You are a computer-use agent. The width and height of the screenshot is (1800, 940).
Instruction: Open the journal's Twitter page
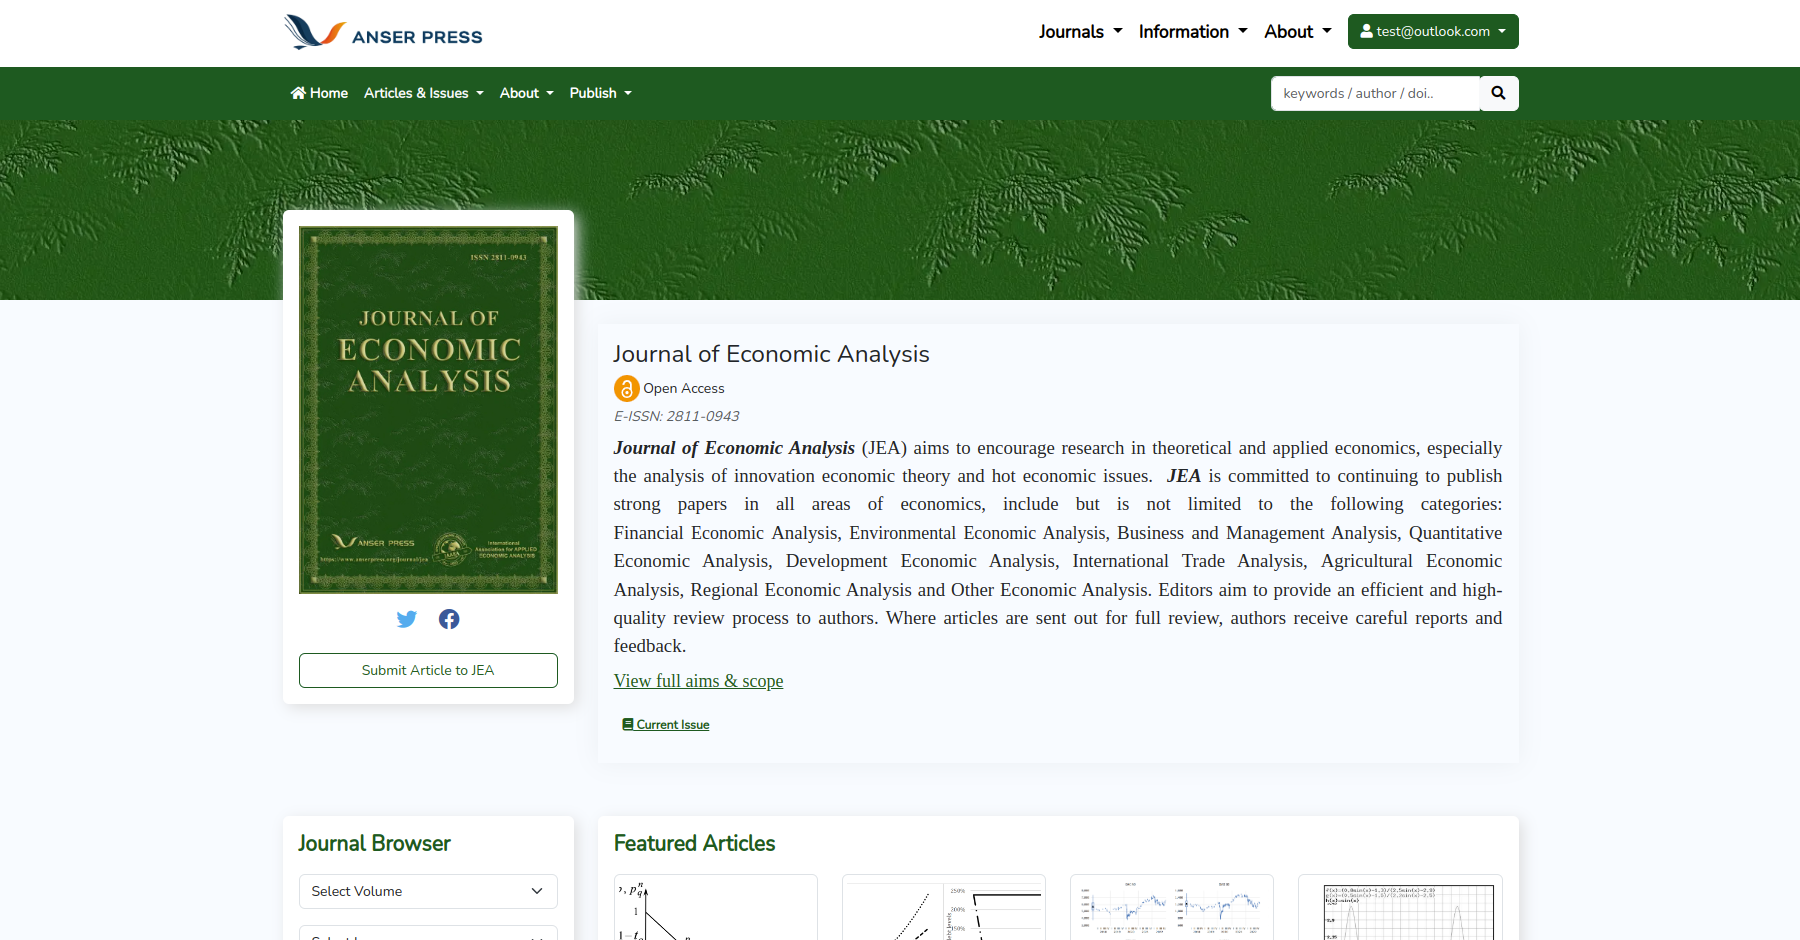(x=407, y=619)
